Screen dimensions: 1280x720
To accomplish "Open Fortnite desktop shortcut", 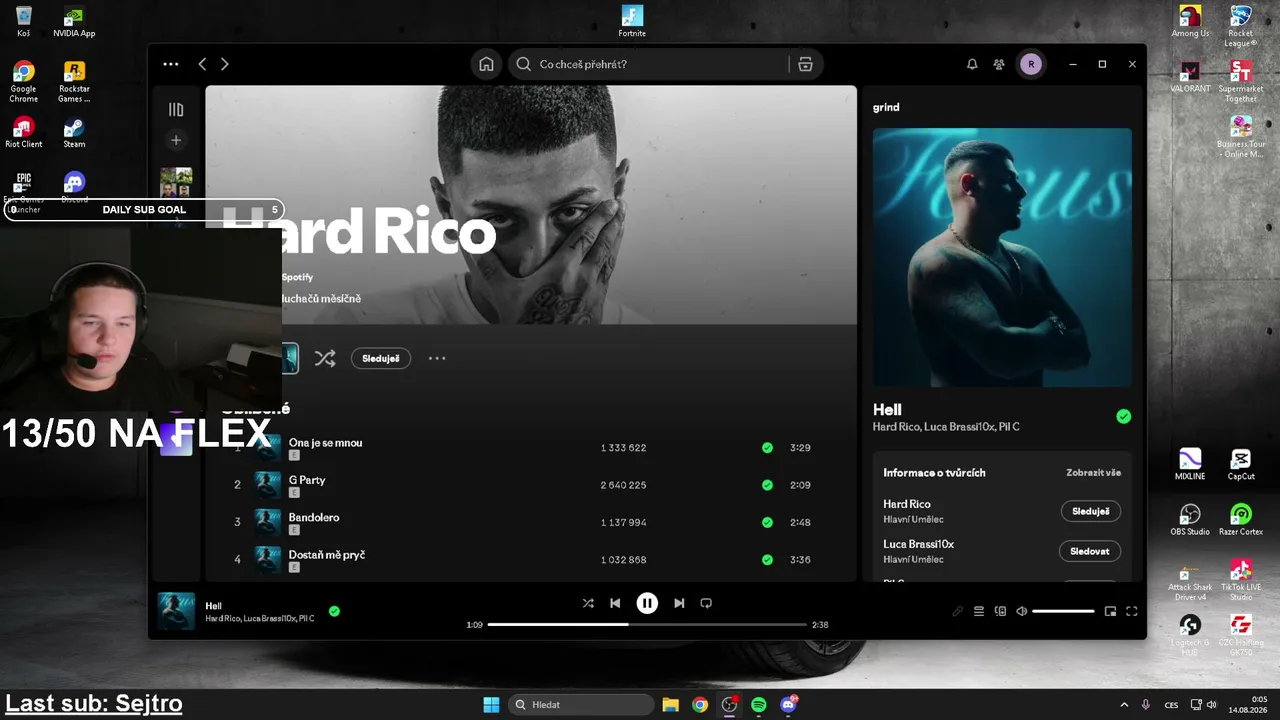I will (x=632, y=21).
